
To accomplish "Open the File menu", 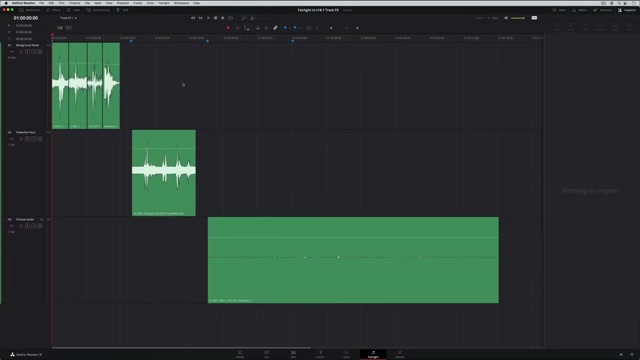I will coord(42,3).
